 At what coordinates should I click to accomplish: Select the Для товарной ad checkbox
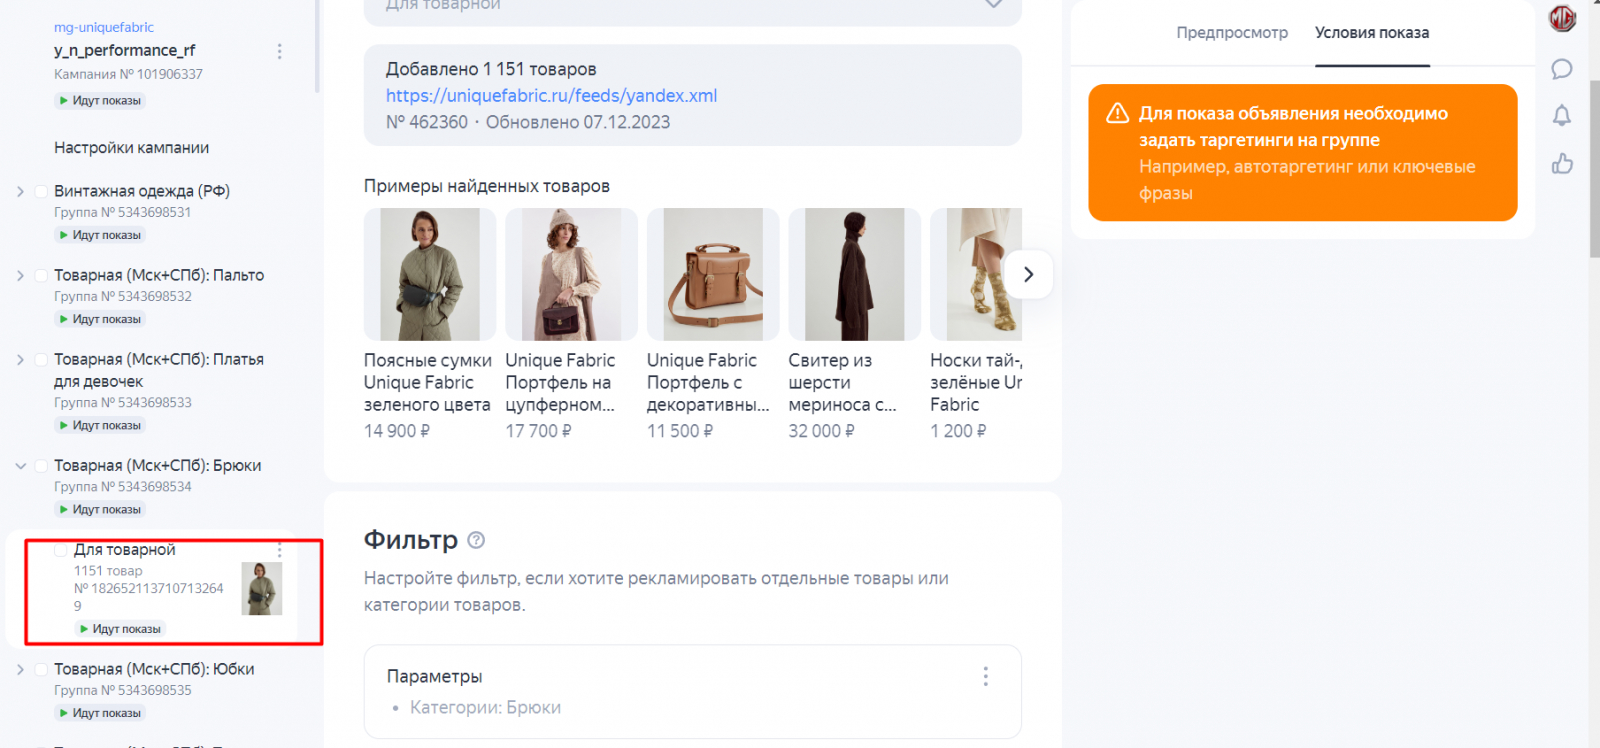coord(61,550)
